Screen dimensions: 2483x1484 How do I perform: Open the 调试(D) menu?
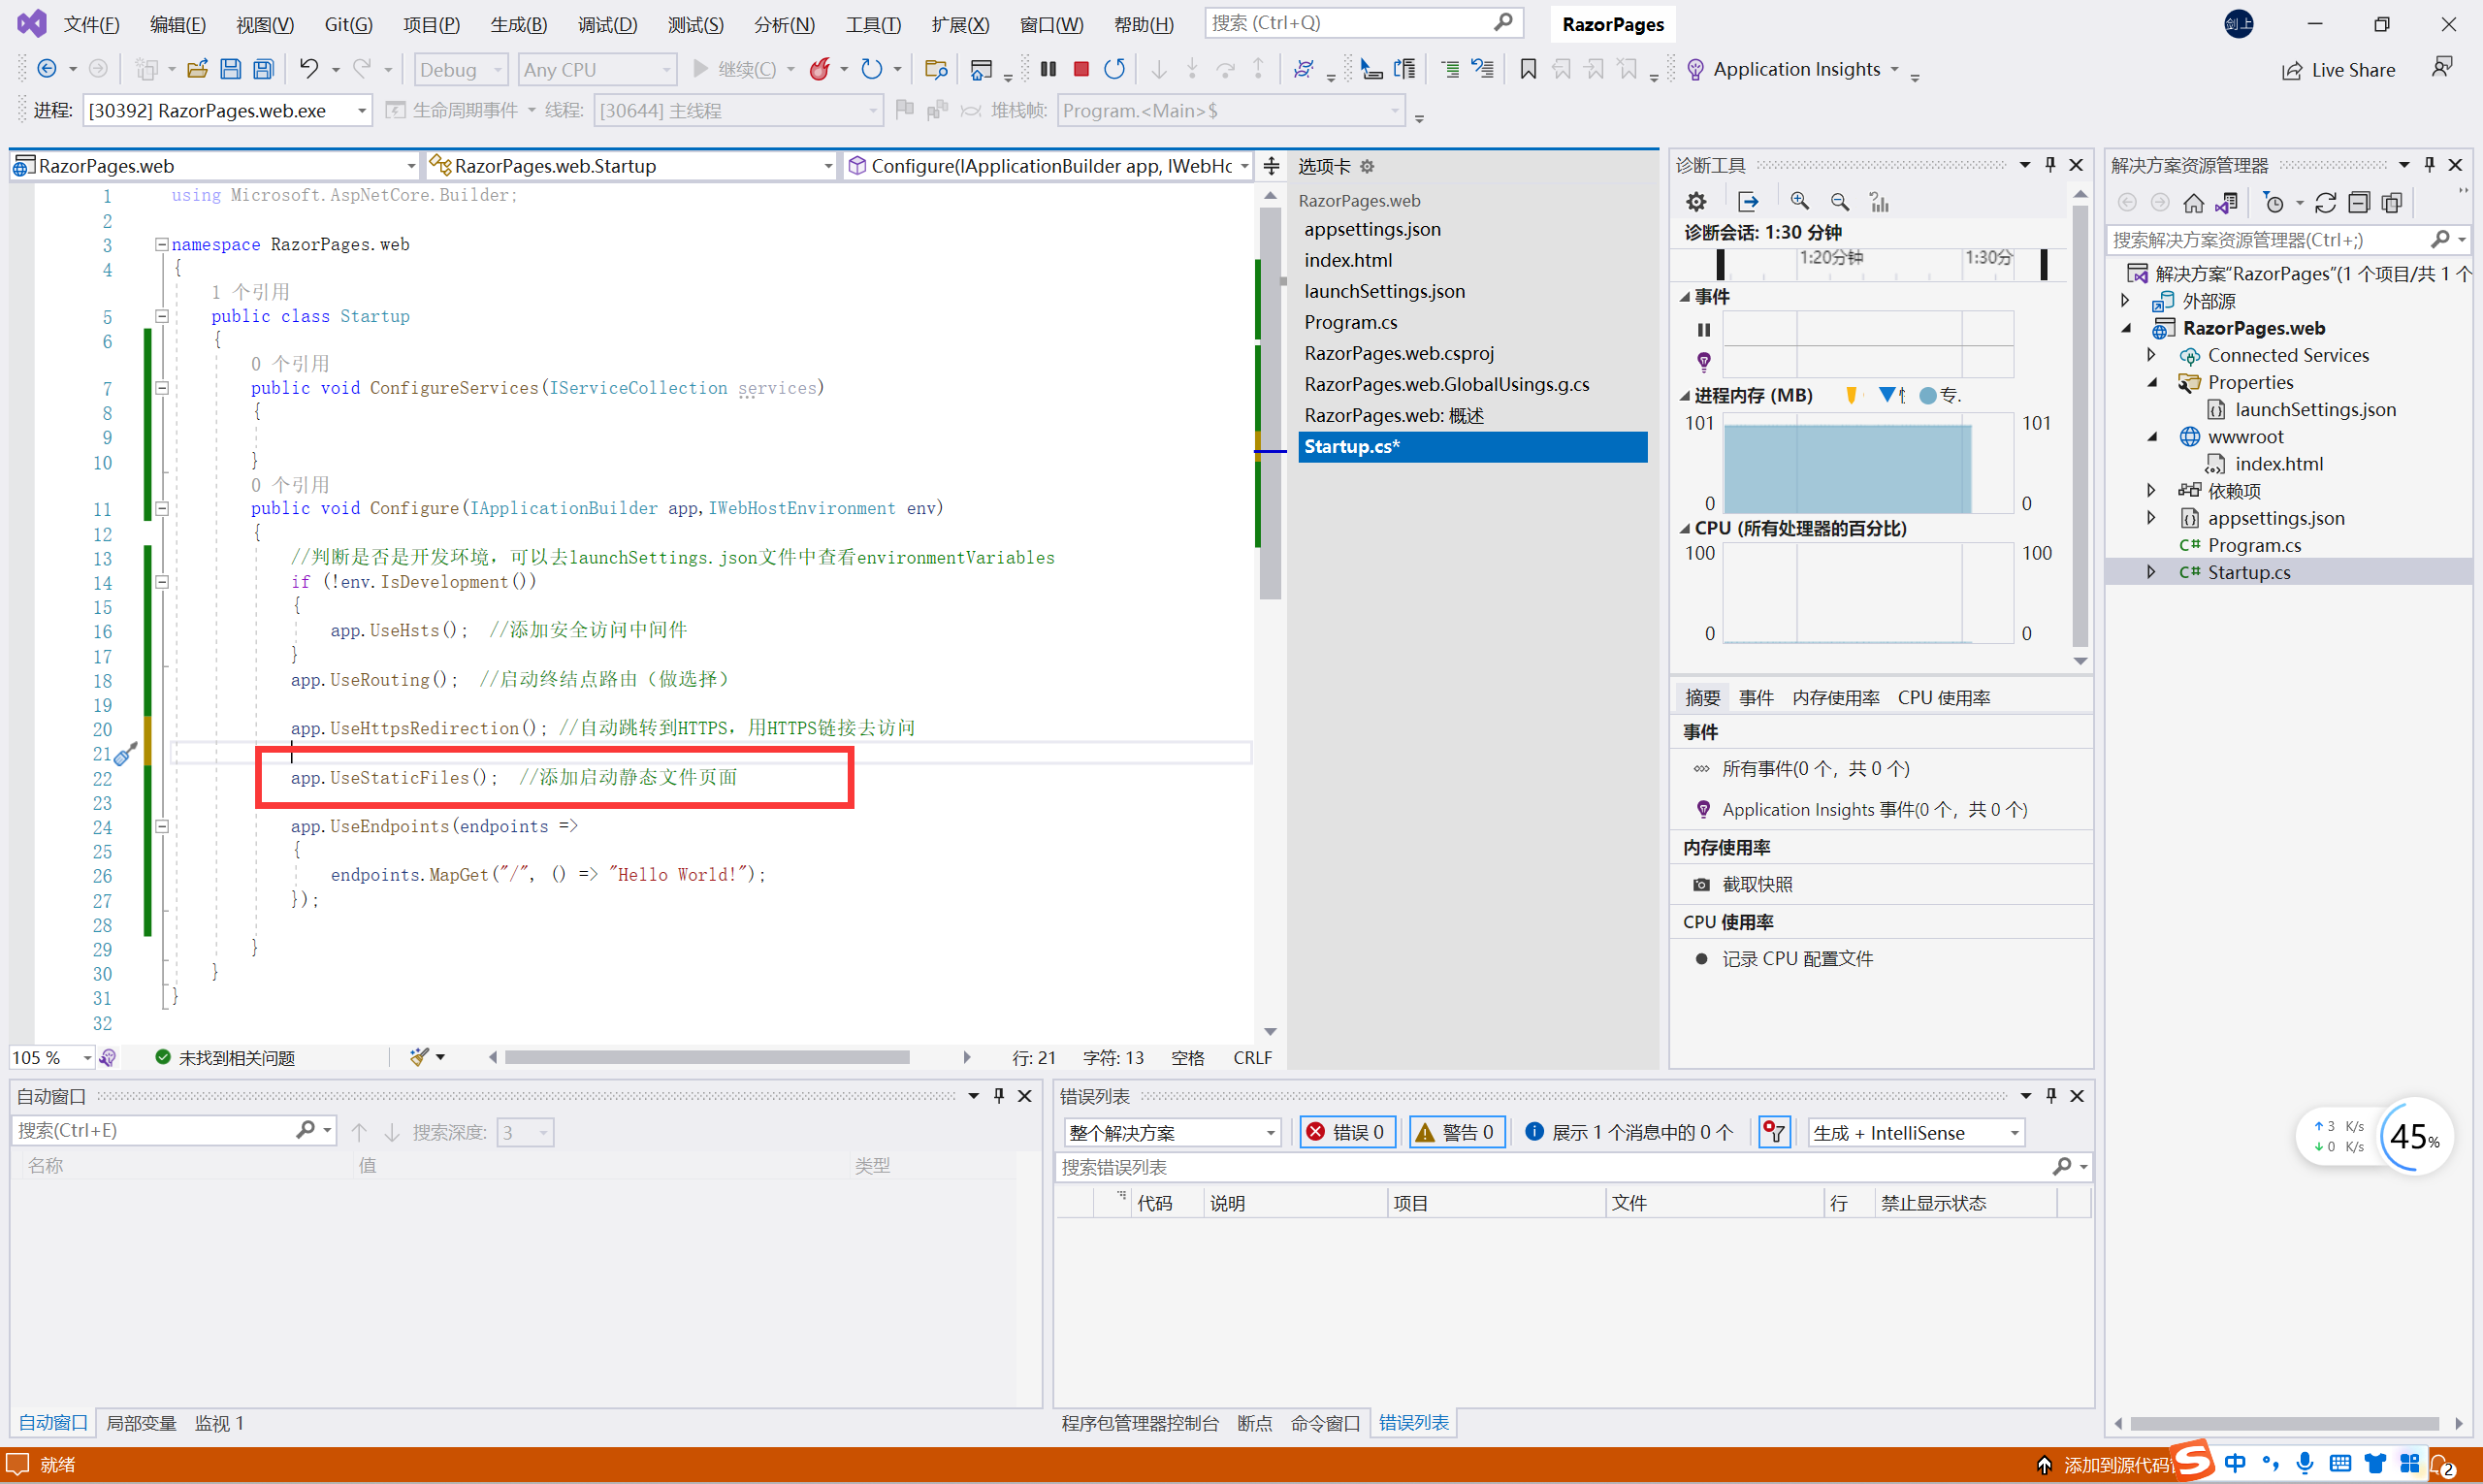click(x=607, y=24)
